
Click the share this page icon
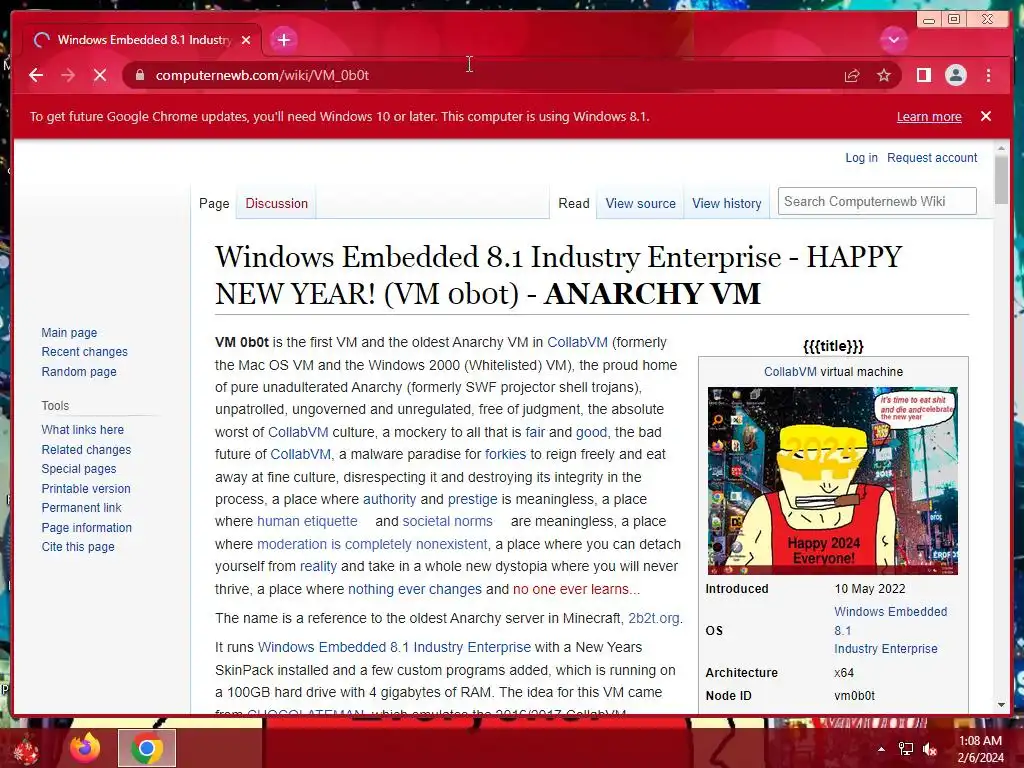(x=852, y=75)
